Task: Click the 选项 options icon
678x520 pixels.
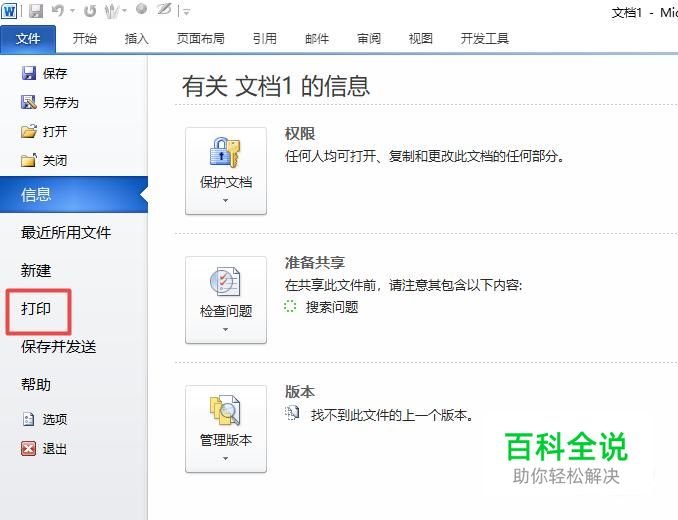Action: (28, 419)
